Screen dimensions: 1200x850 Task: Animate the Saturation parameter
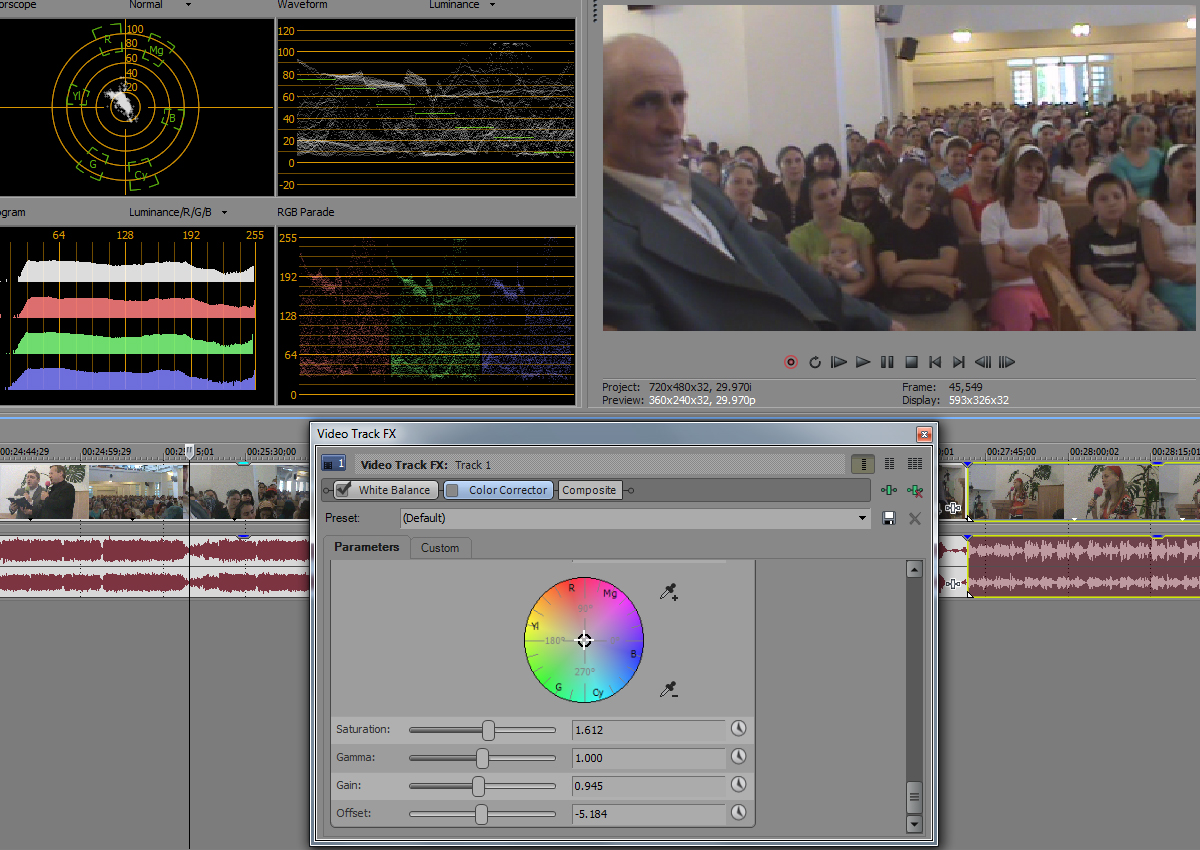(x=739, y=729)
